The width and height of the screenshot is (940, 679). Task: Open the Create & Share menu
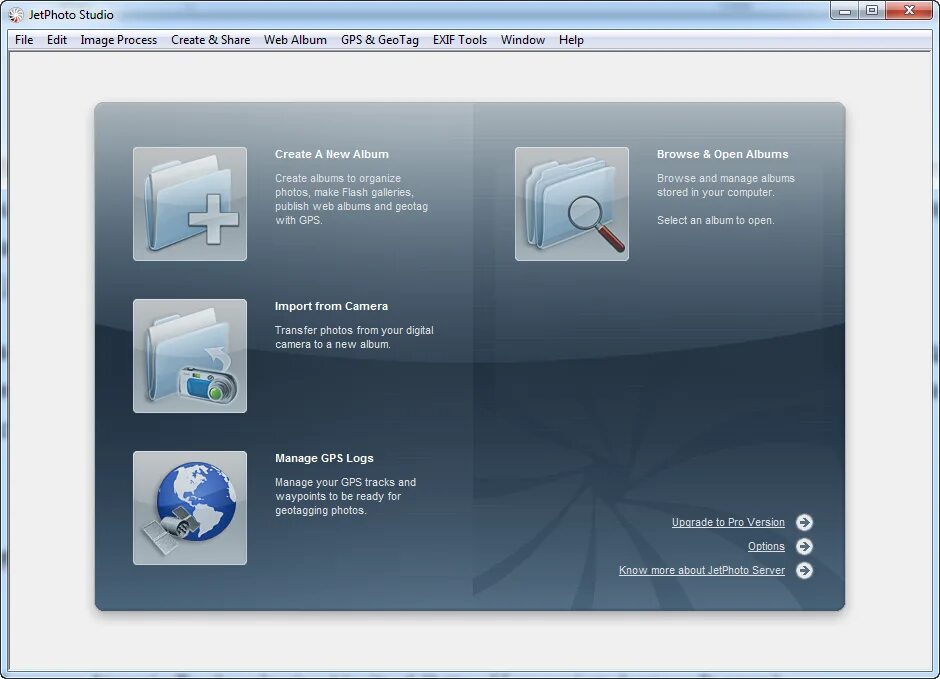coord(210,40)
